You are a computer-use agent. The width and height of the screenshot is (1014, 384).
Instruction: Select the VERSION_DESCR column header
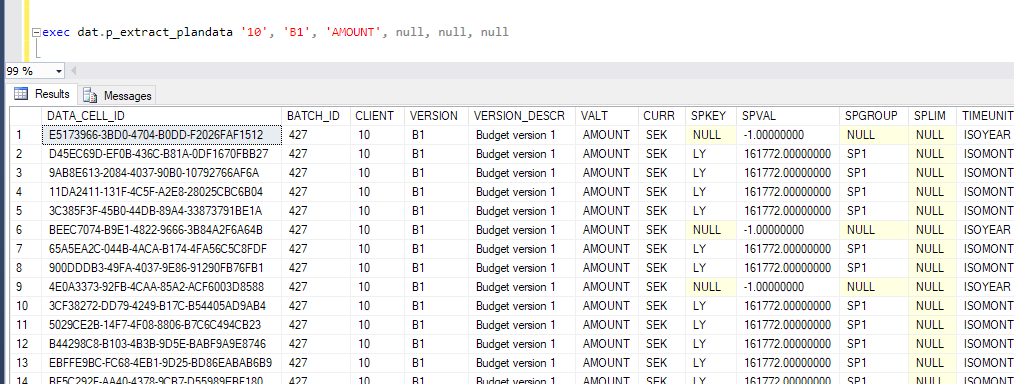pyautogui.click(x=522, y=116)
